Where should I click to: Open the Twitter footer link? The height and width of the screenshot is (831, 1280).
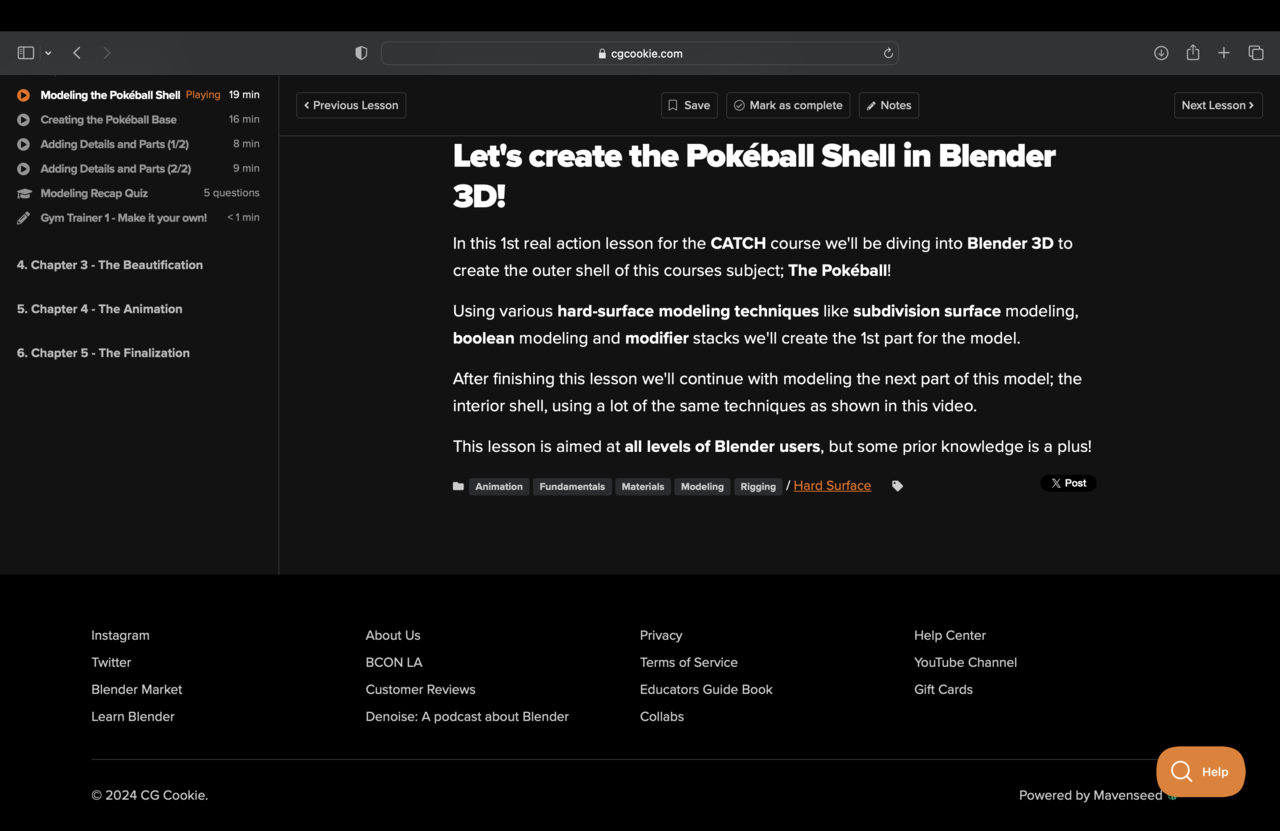pos(111,662)
